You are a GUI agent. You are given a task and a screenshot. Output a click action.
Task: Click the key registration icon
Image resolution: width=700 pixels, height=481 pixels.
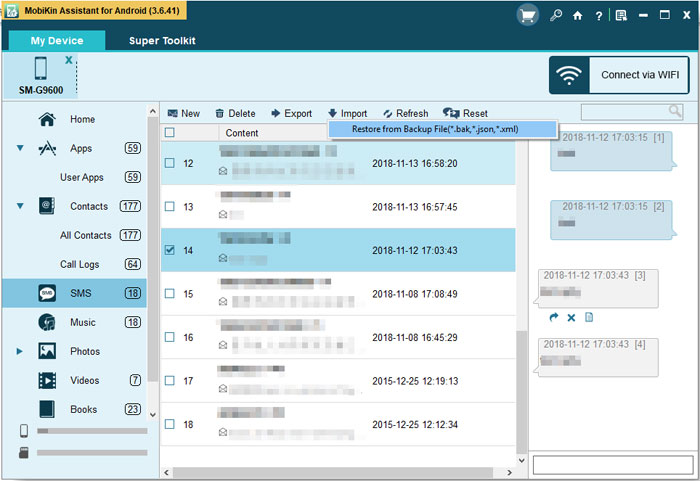pyautogui.click(x=556, y=16)
